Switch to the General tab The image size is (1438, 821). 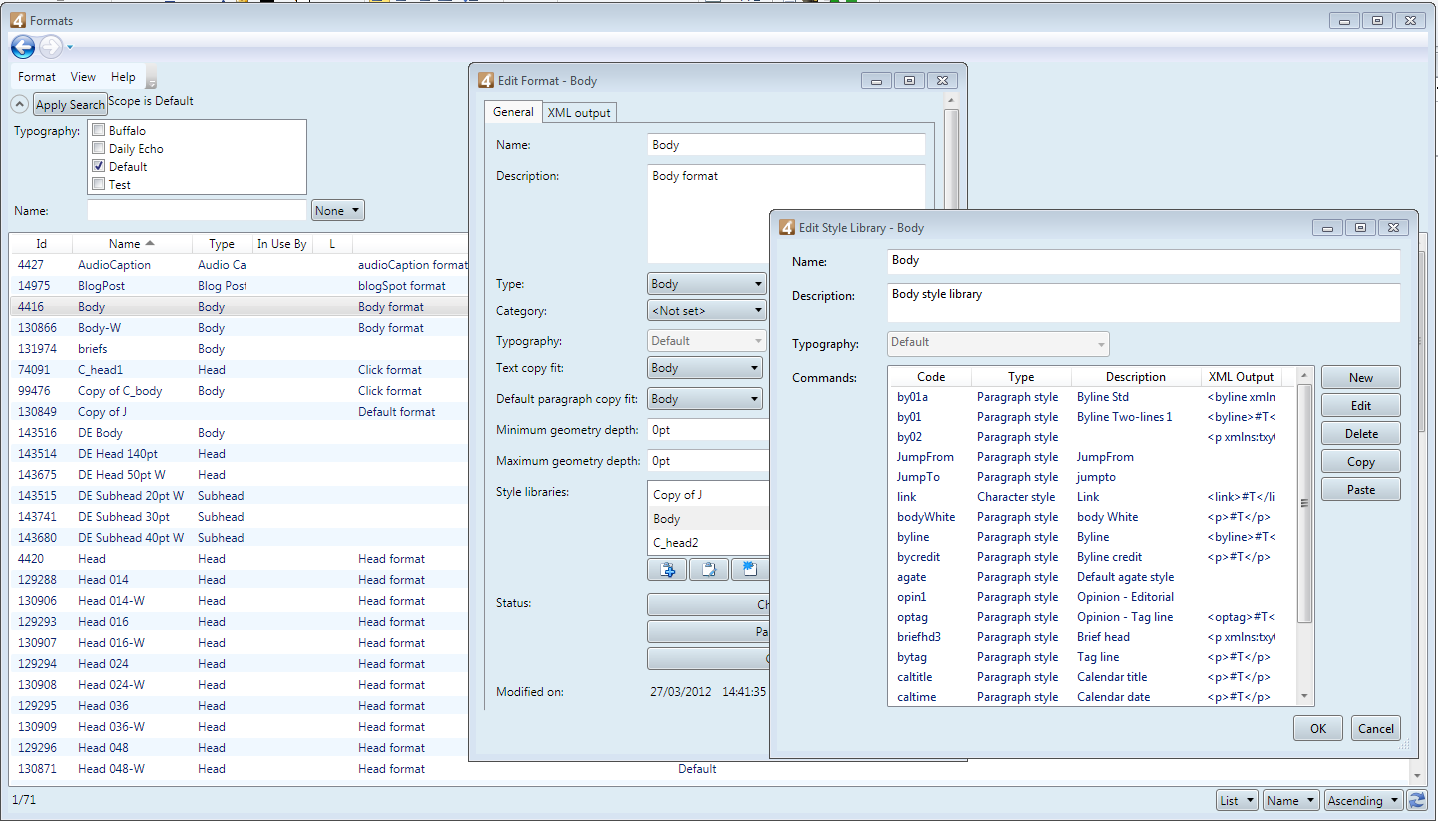[513, 112]
